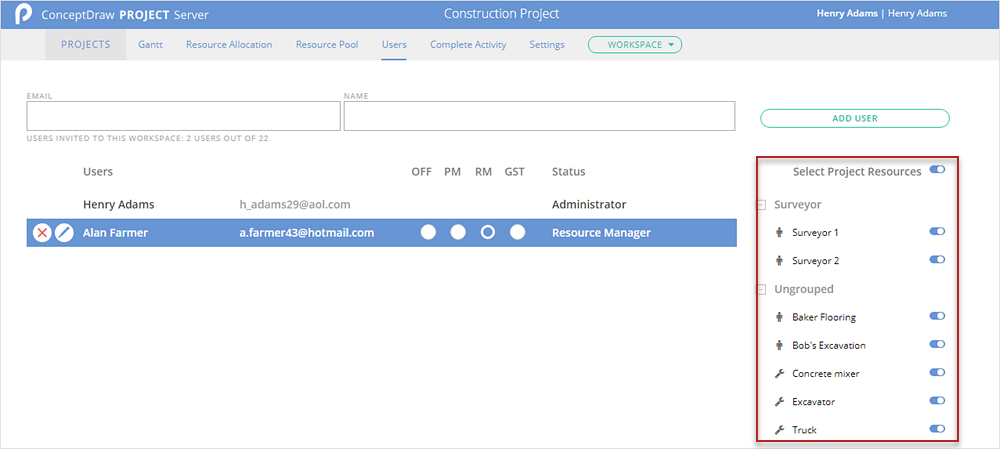Select the OFF role for Alan Farmer
This screenshot has width=1000, height=449.
click(428, 233)
